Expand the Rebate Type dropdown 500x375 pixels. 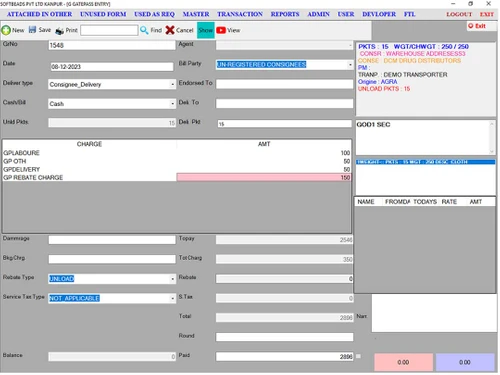[x=172, y=279]
